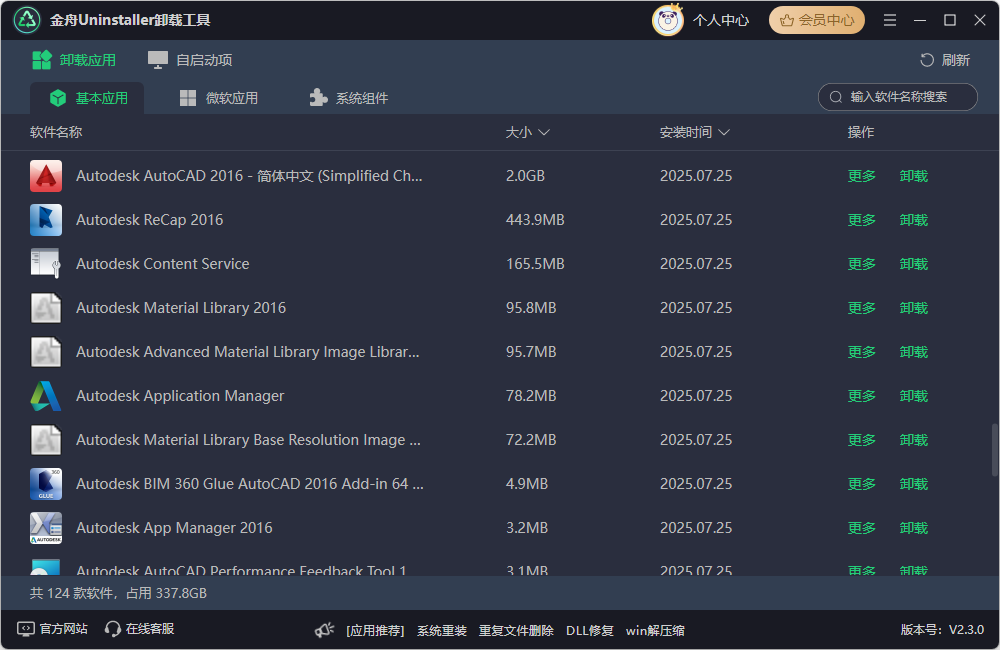Click the software name search box
Screen dimensions: 1000x650
coord(897,97)
